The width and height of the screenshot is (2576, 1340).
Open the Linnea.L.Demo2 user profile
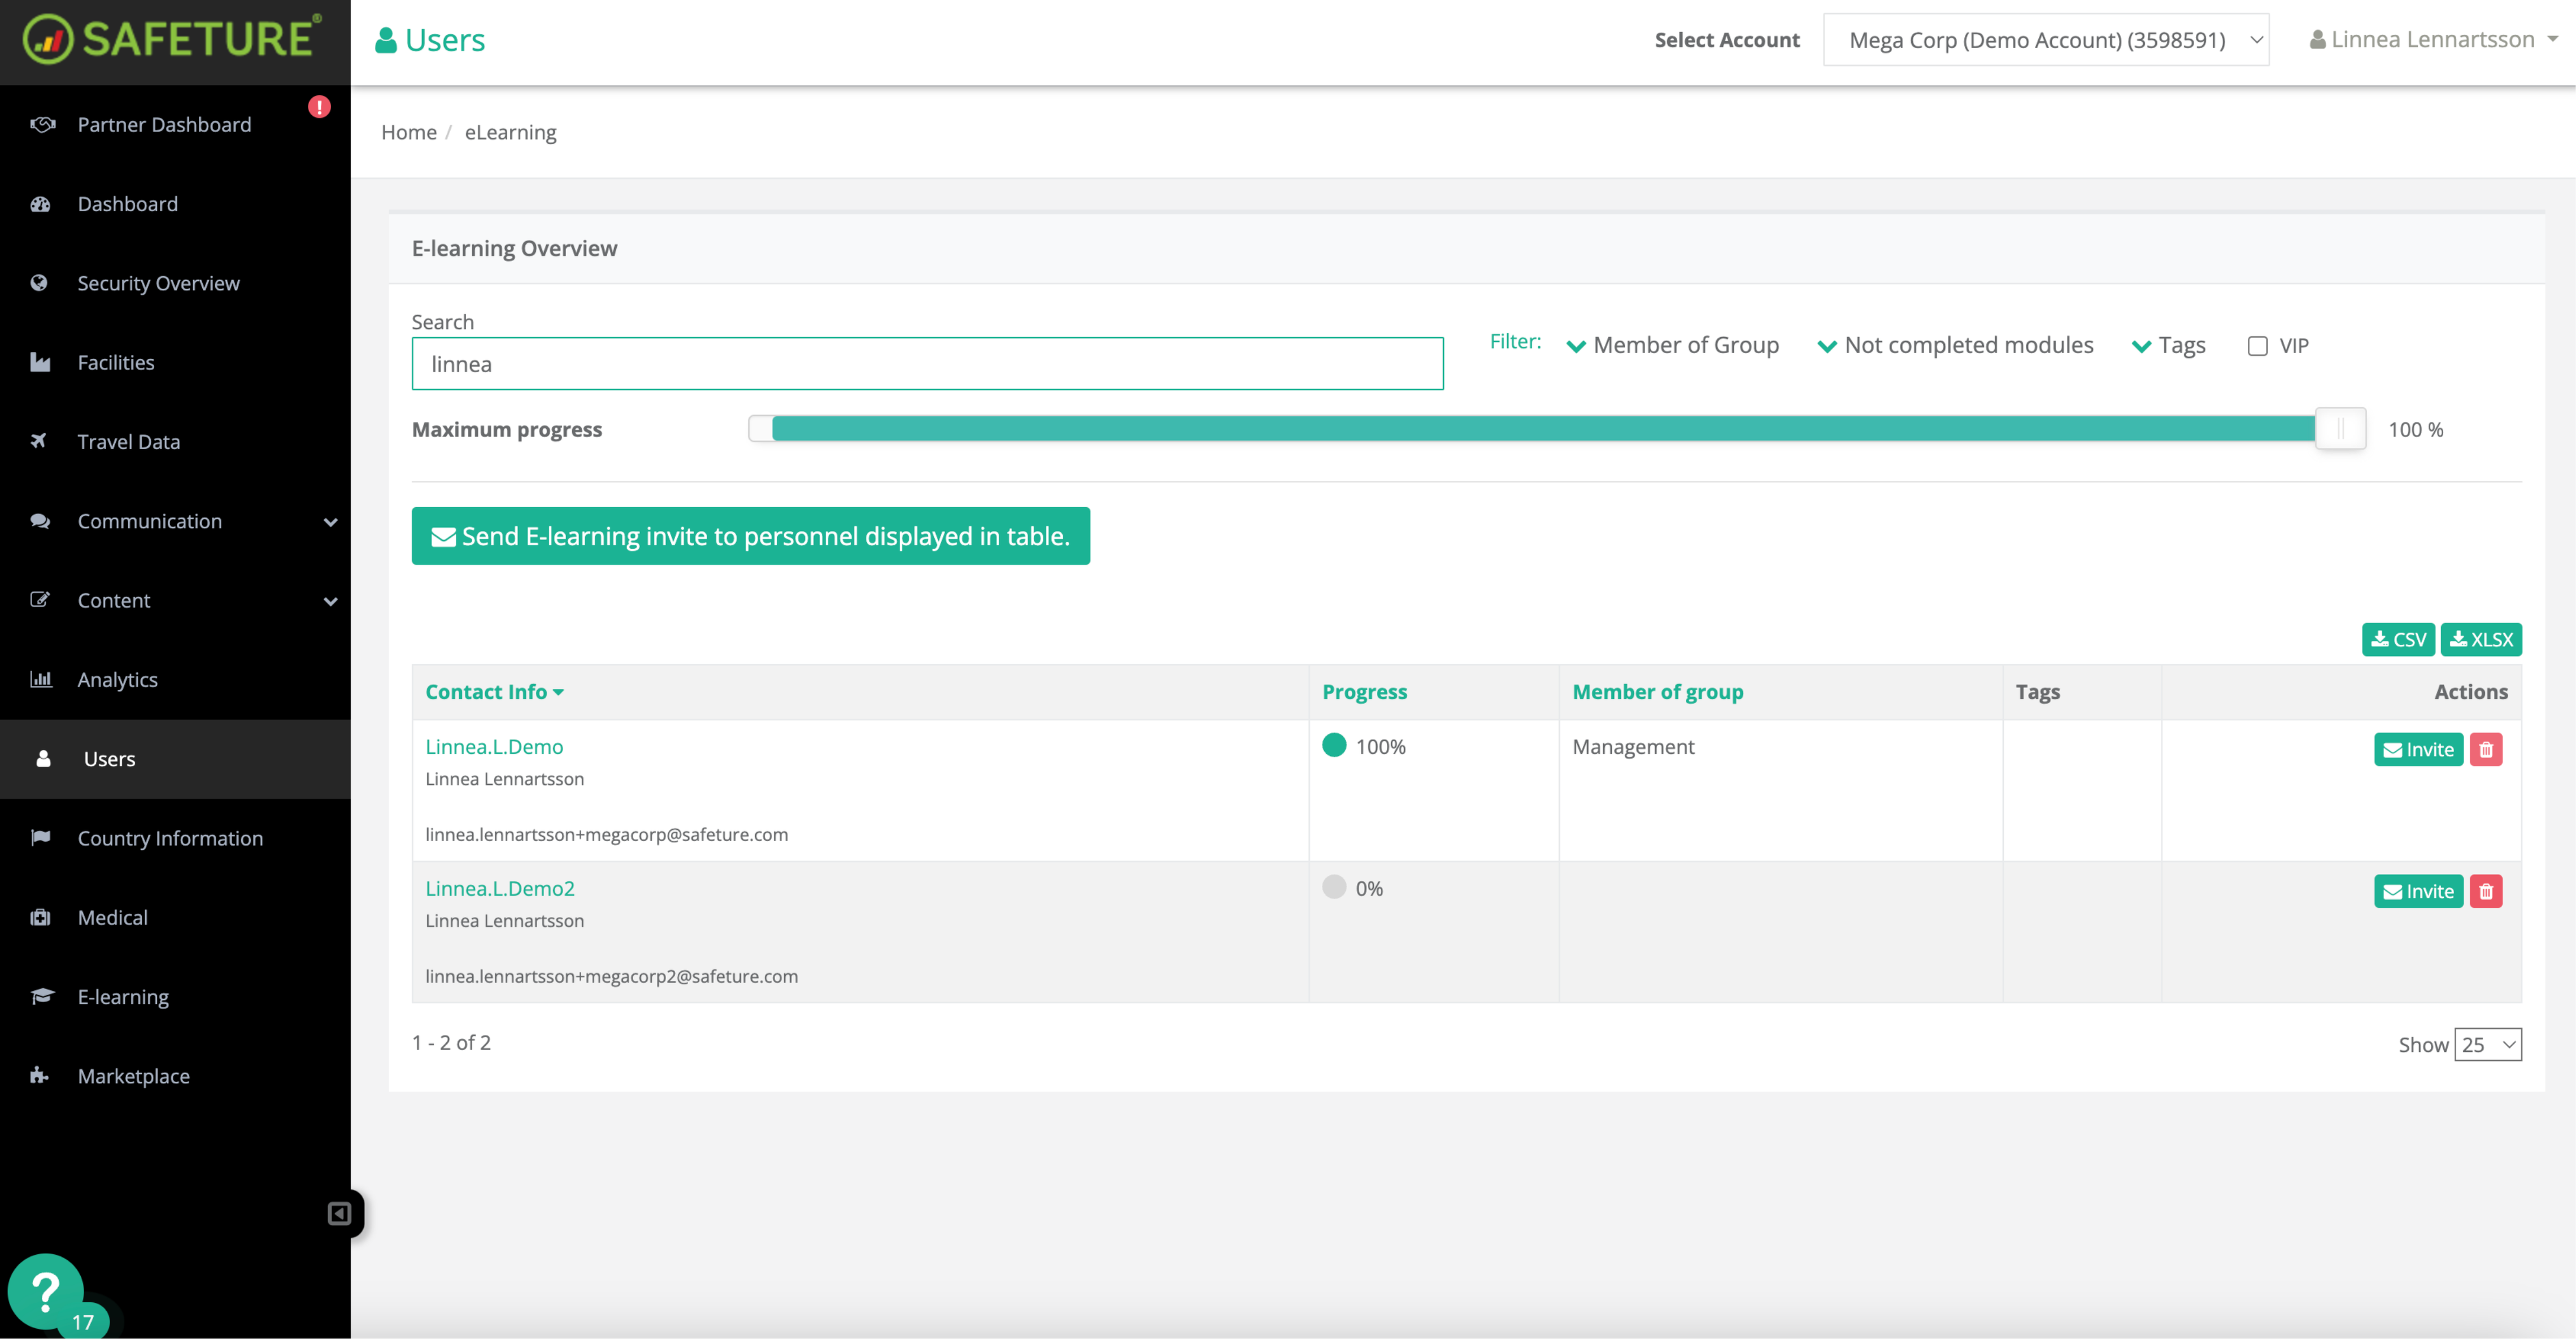[499, 888]
